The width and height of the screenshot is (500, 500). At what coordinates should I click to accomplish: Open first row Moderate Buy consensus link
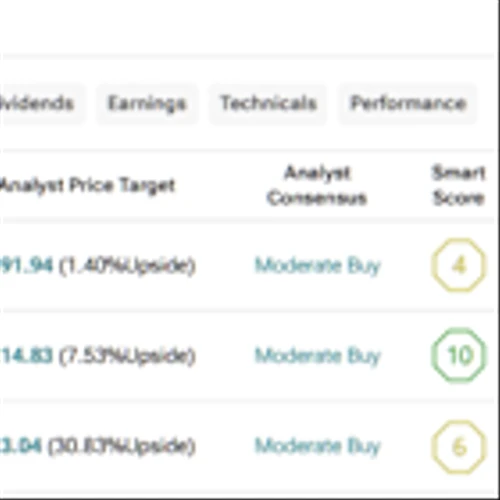(317, 266)
